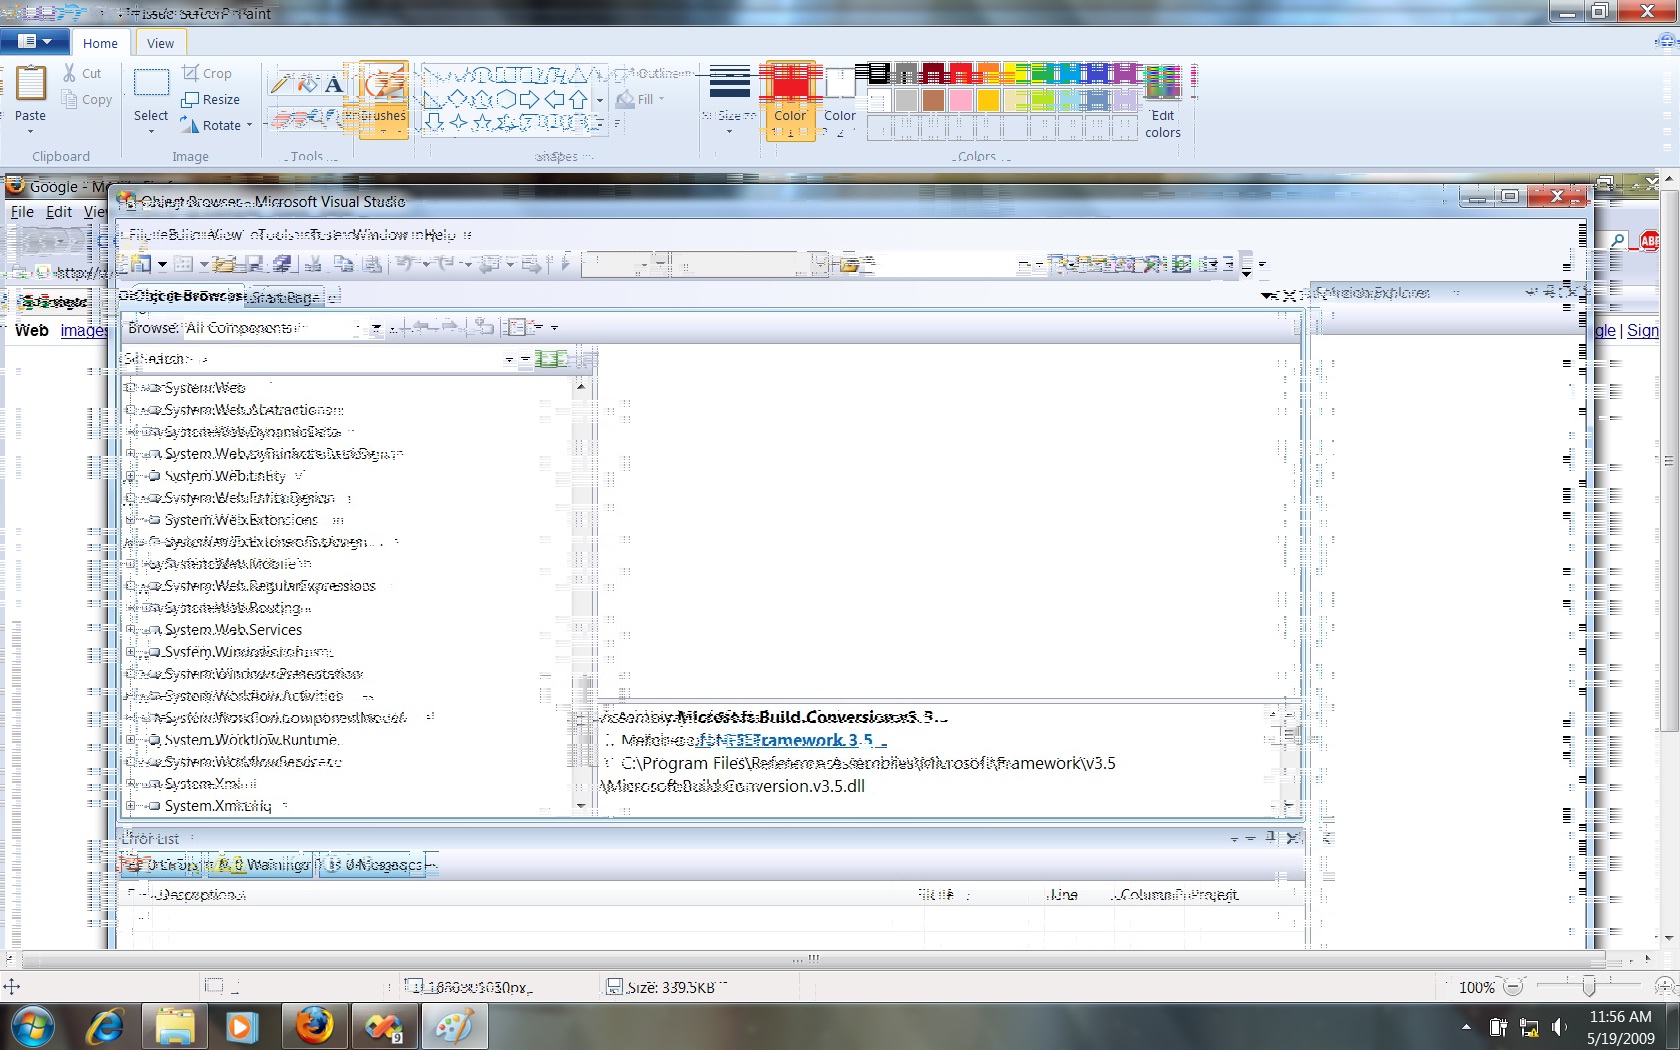The height and width of the screenshot is (1050, 1680).
Task: Choose the hexagon shape
Action: [x=506, y=99]
